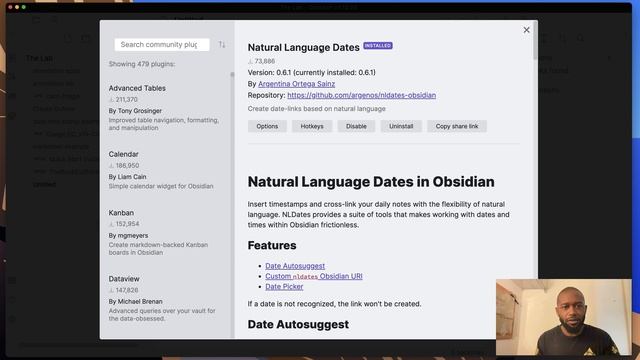Open the github nldates-obsidian repository link
This screenshot has width=640, height=360.
click(361, 95)
